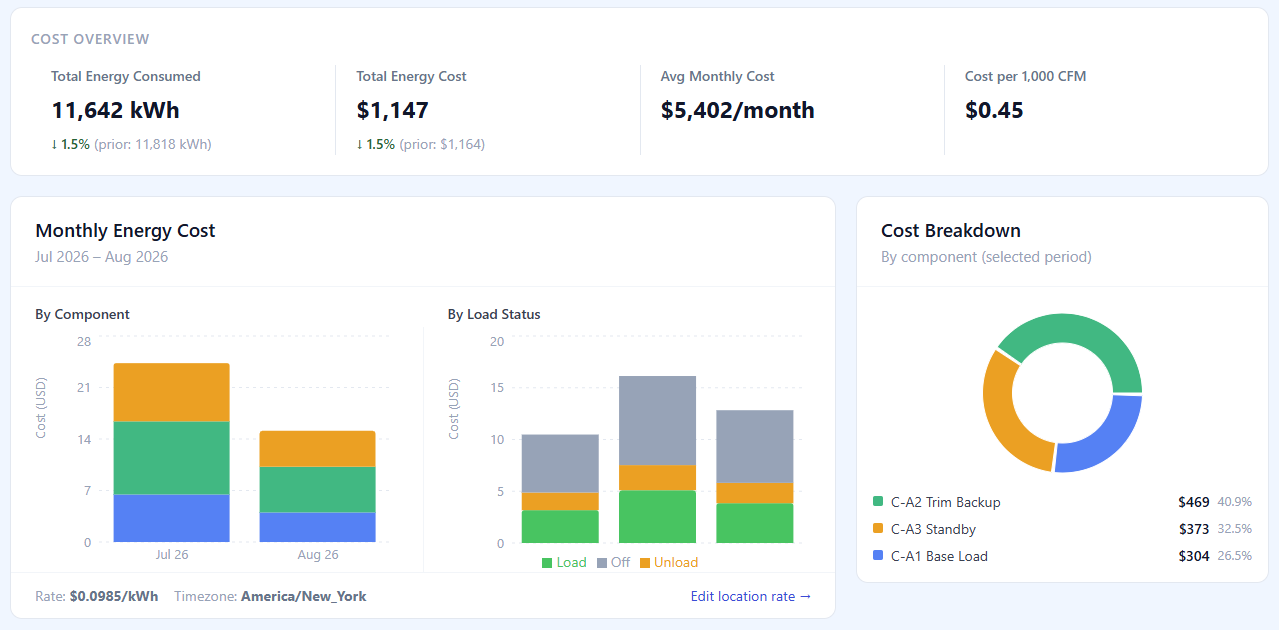Click the Edit location rate link

click(x=751, y=596)
